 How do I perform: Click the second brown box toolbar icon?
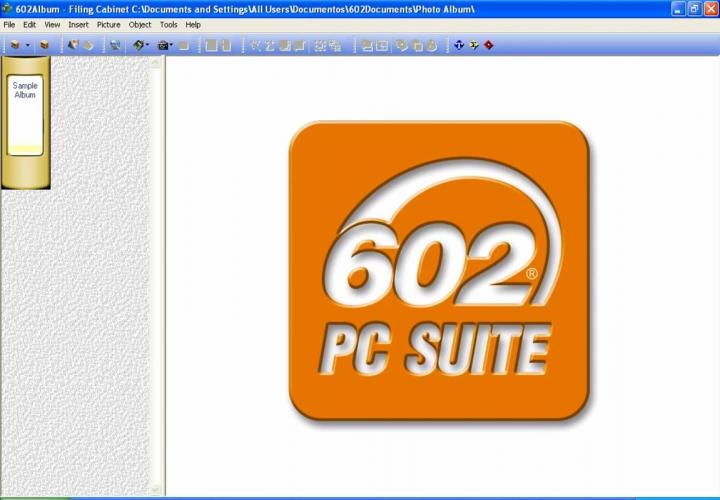click(x=45, y=45)
